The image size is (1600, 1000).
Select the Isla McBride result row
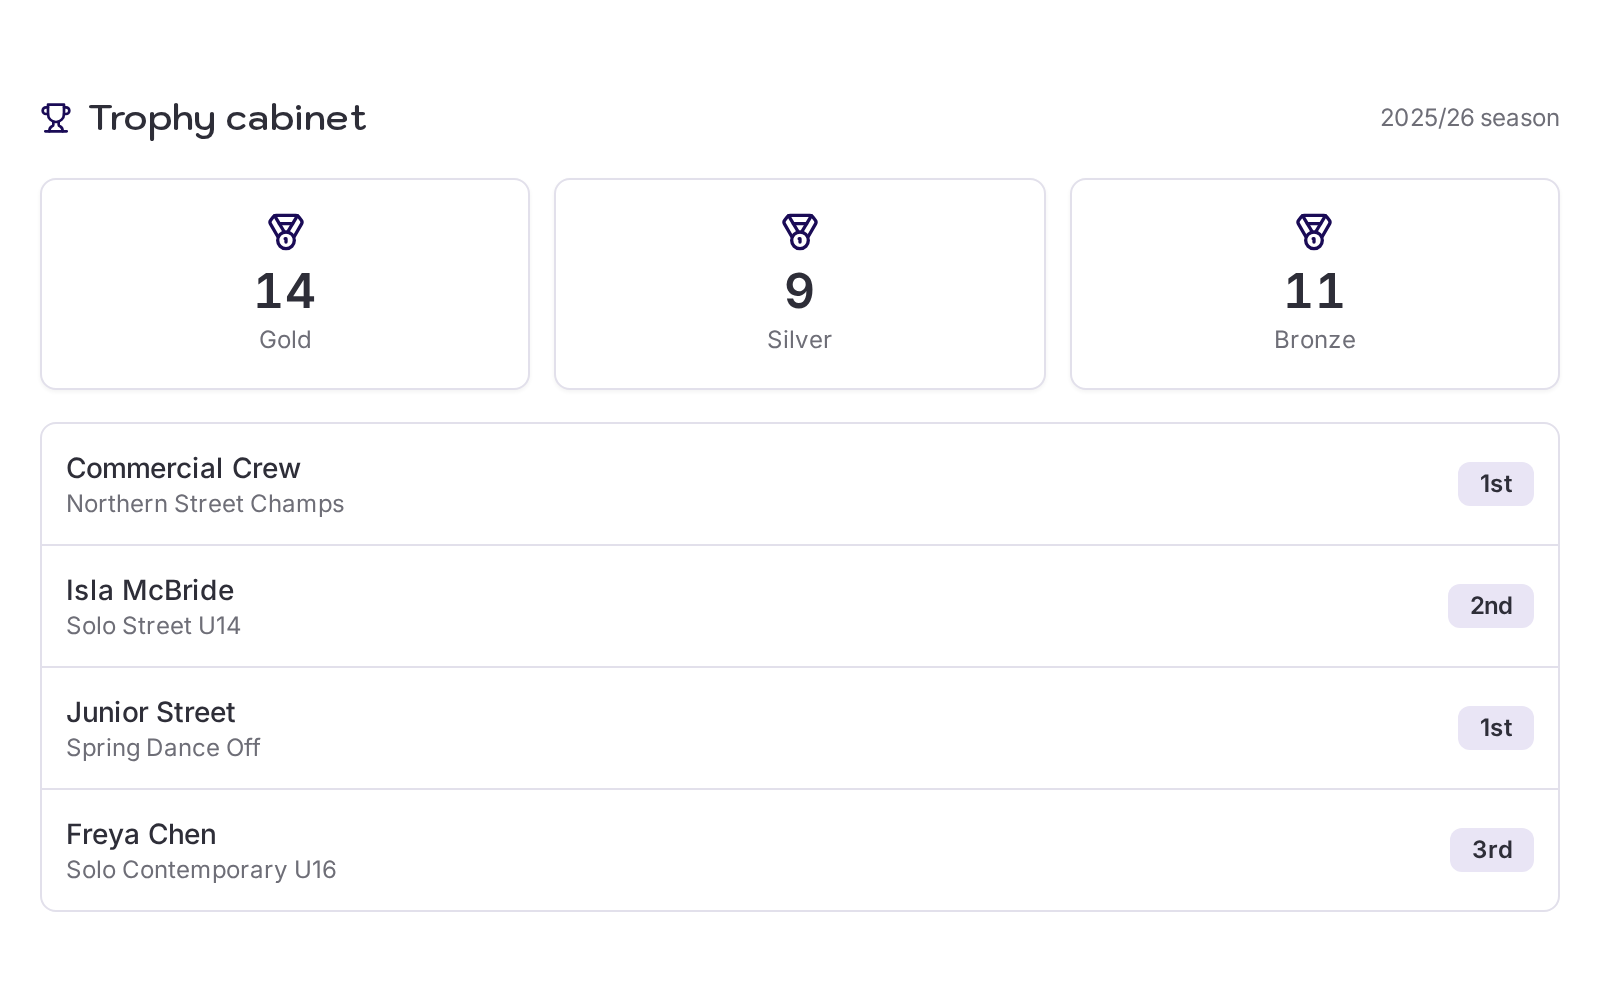pos(800,606)
